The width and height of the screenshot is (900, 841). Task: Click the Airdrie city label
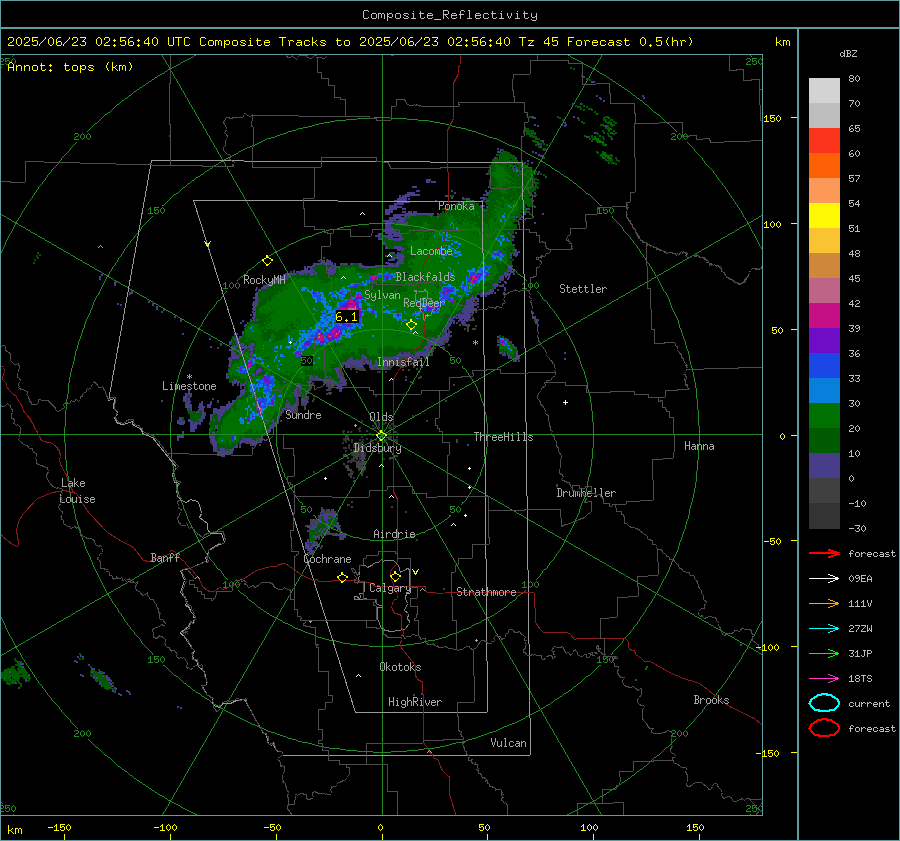[x=394, y=534]
